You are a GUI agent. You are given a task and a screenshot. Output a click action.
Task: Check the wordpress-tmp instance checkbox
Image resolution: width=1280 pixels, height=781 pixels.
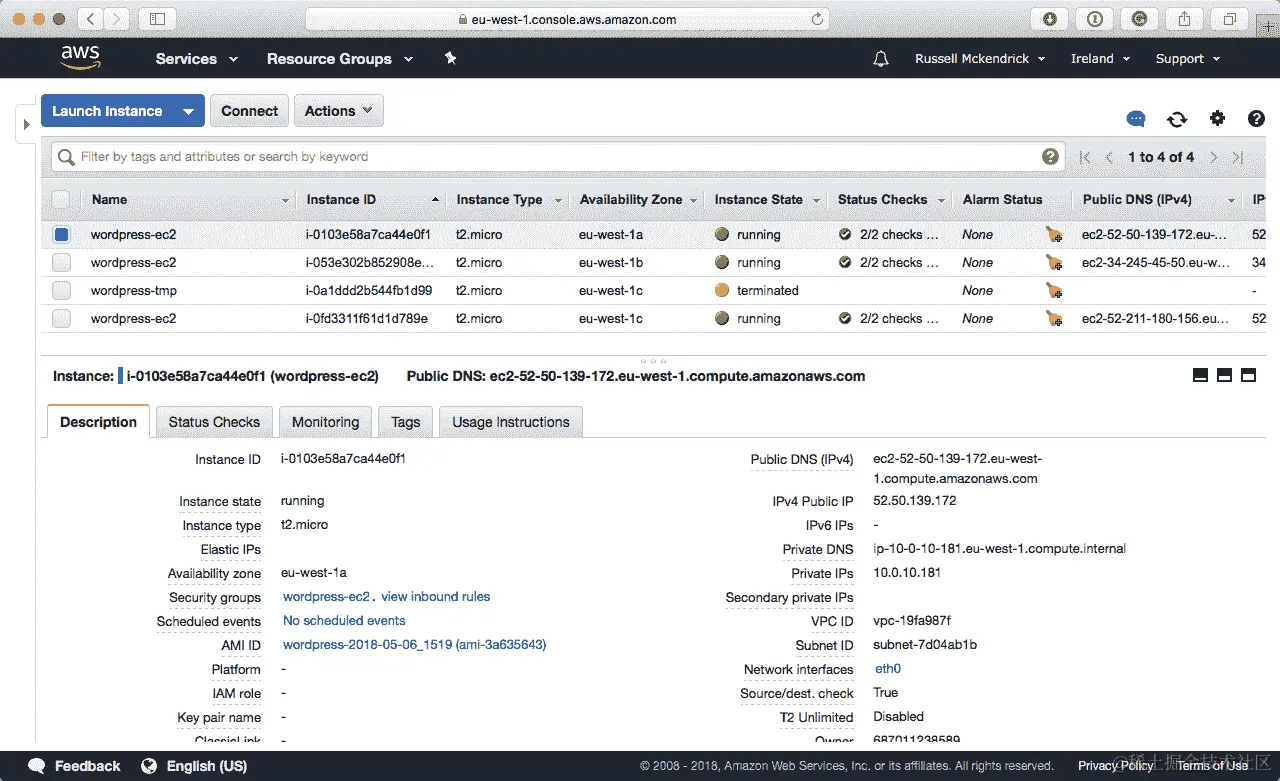tap(61, 291)
